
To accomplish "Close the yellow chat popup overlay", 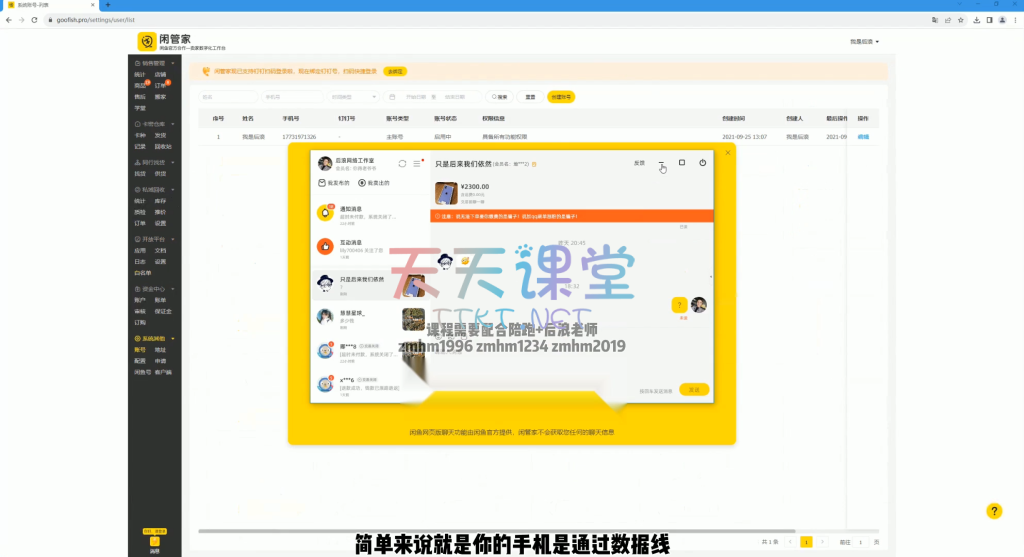I will pos(727,153).
